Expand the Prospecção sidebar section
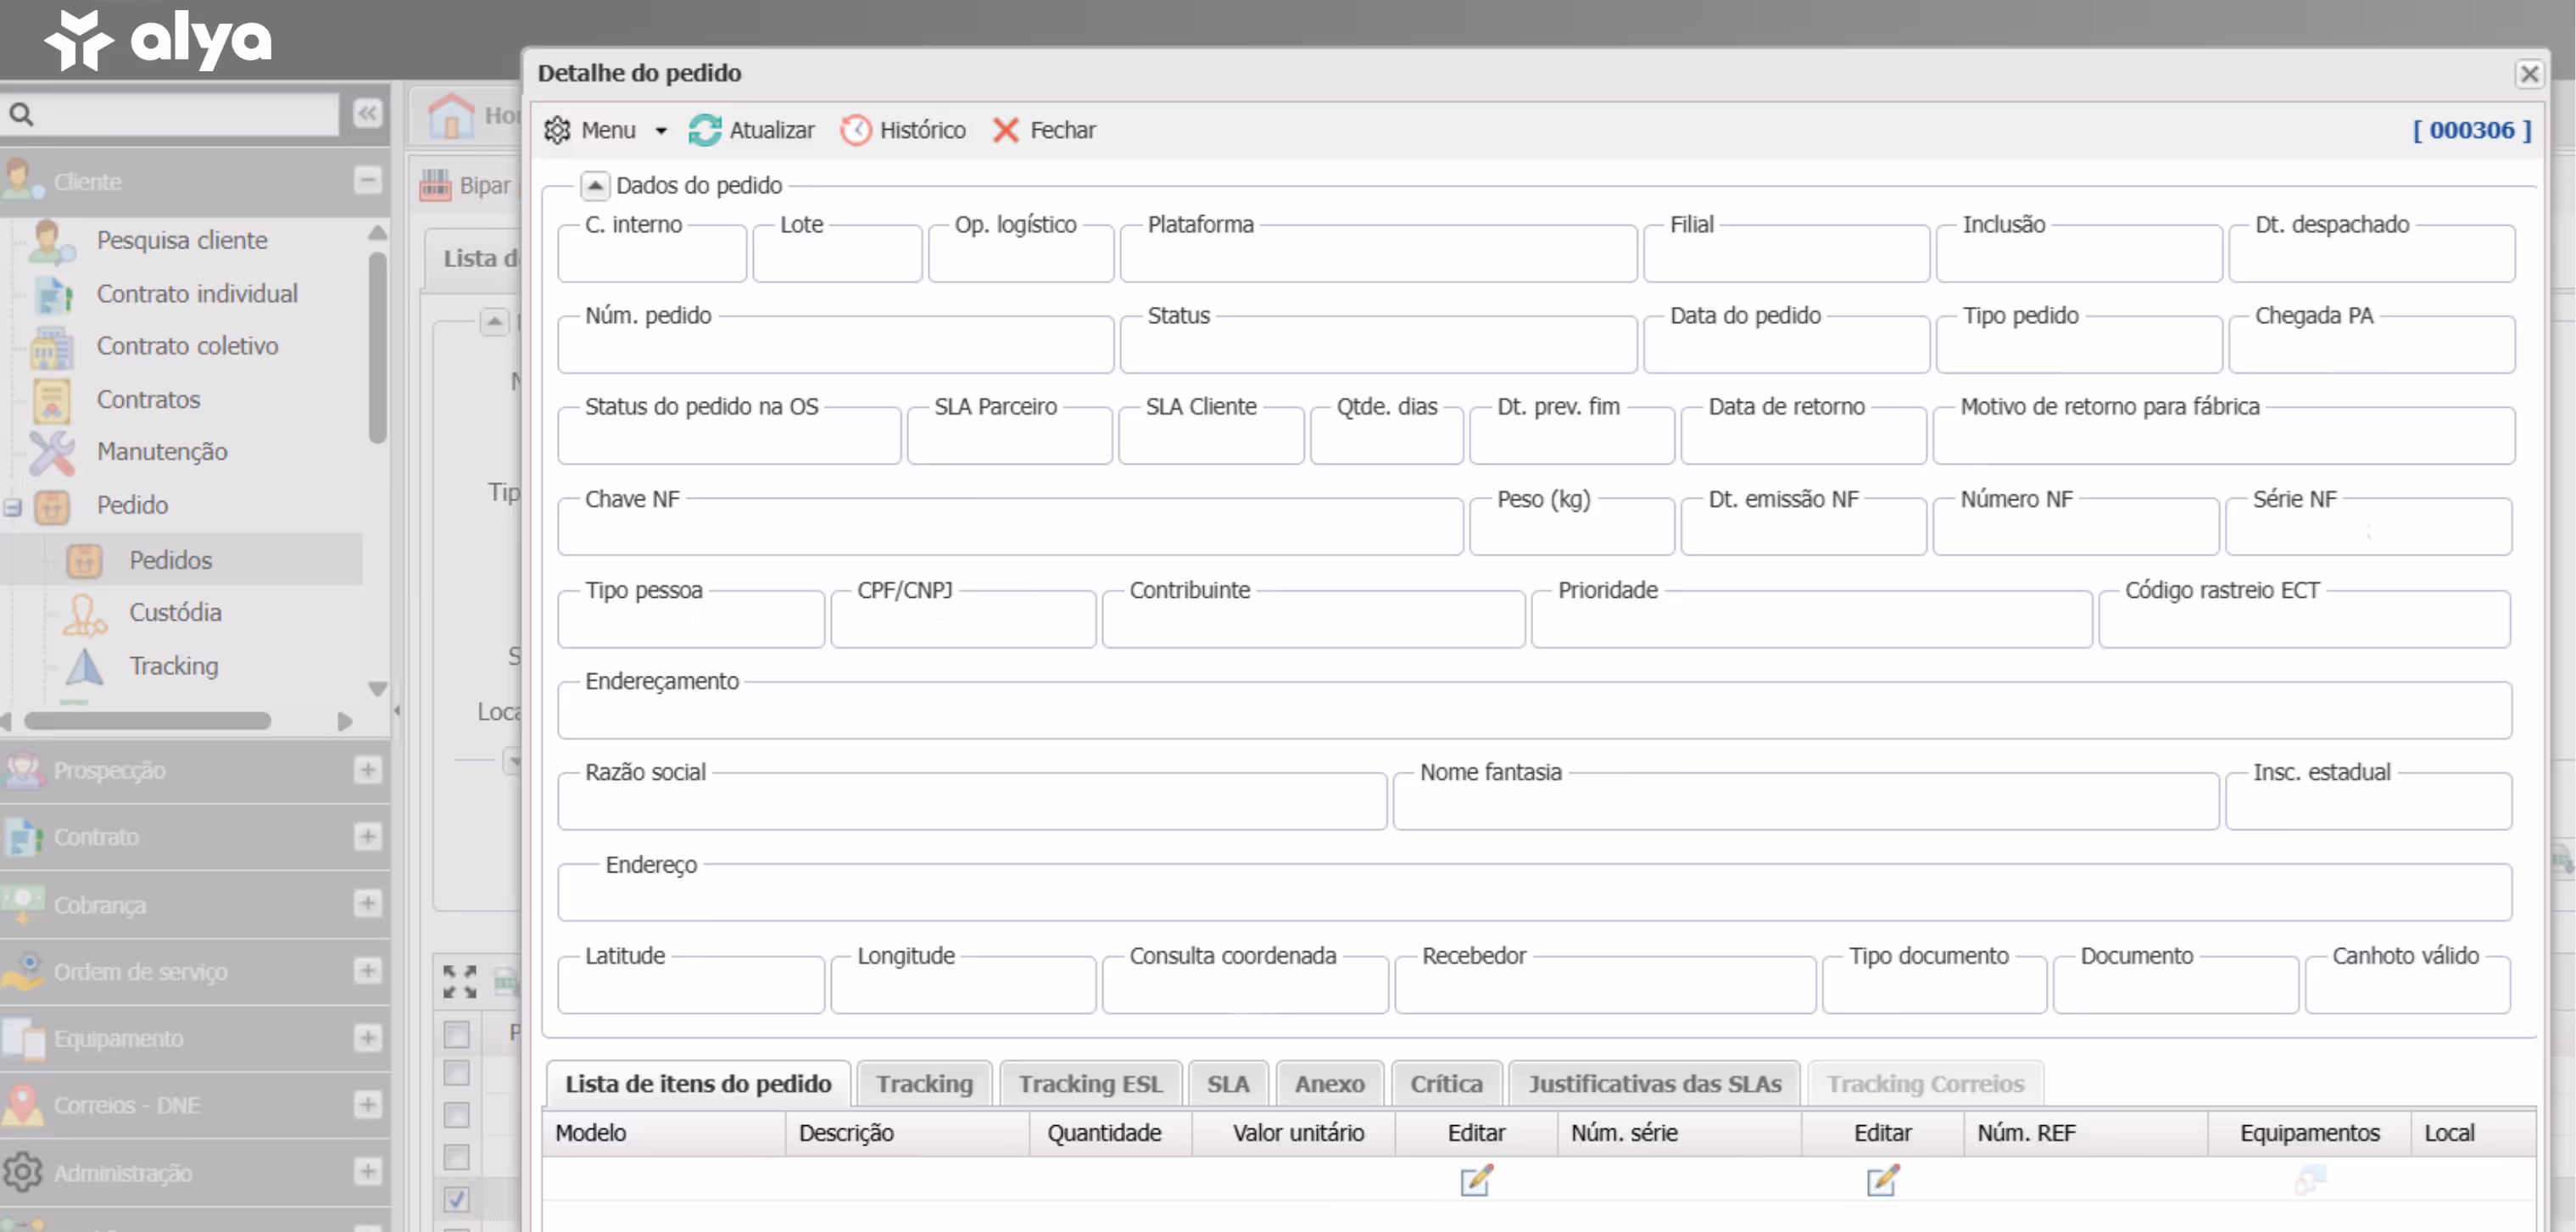The image size is (2576, 1232). point(367,769)
